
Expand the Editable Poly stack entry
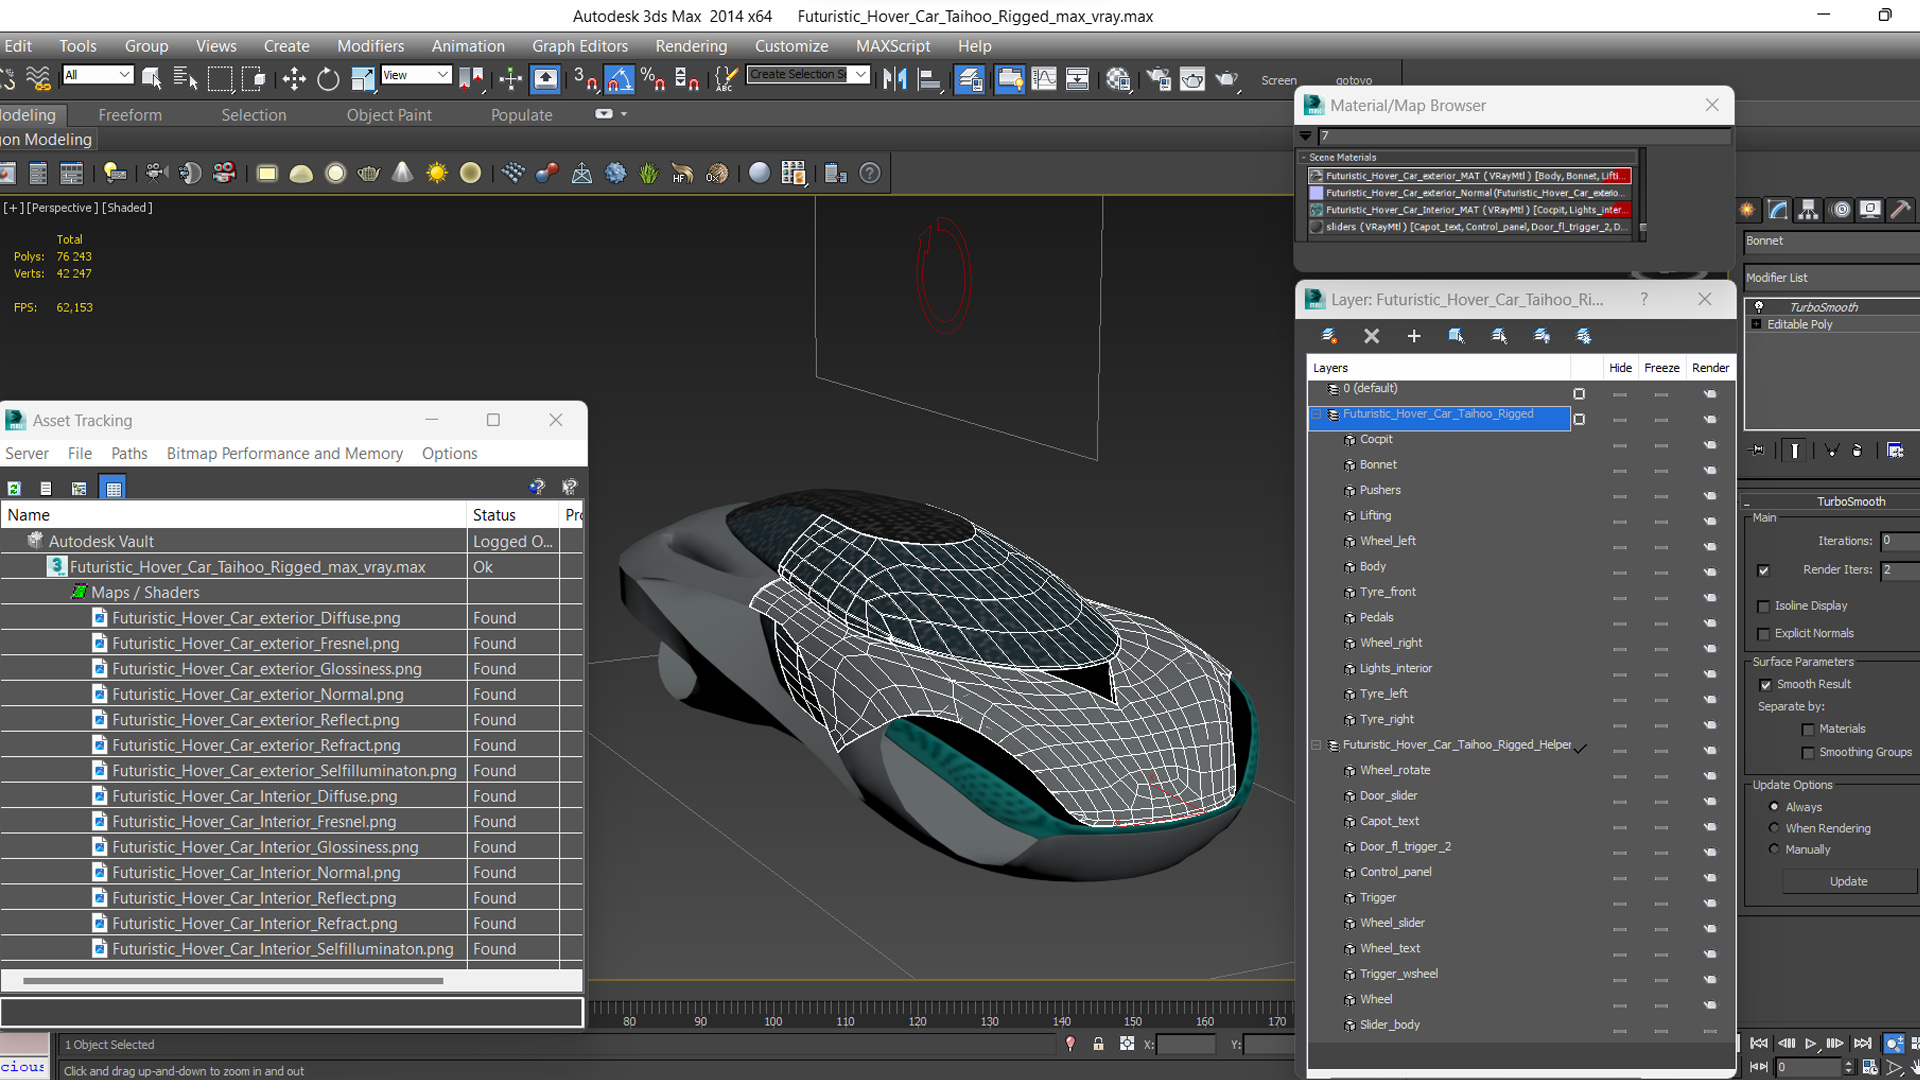[1757, 325]
